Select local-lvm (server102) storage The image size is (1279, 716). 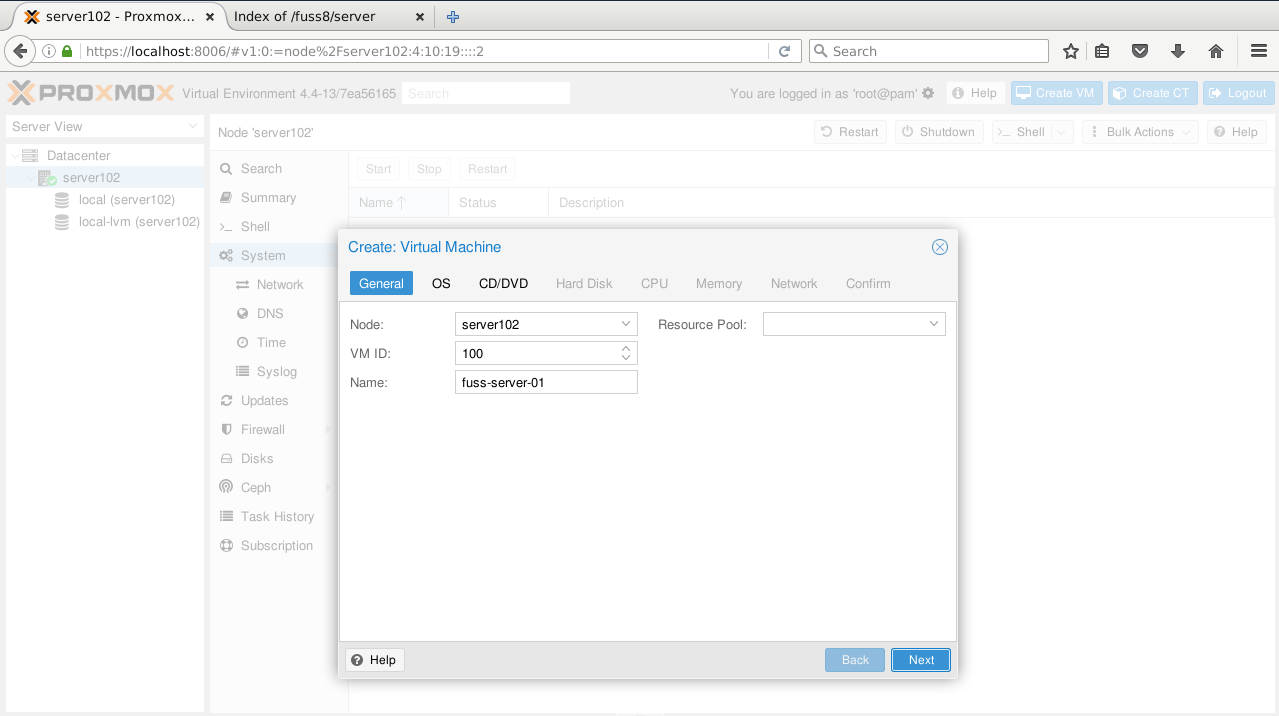tap(139, 222)
